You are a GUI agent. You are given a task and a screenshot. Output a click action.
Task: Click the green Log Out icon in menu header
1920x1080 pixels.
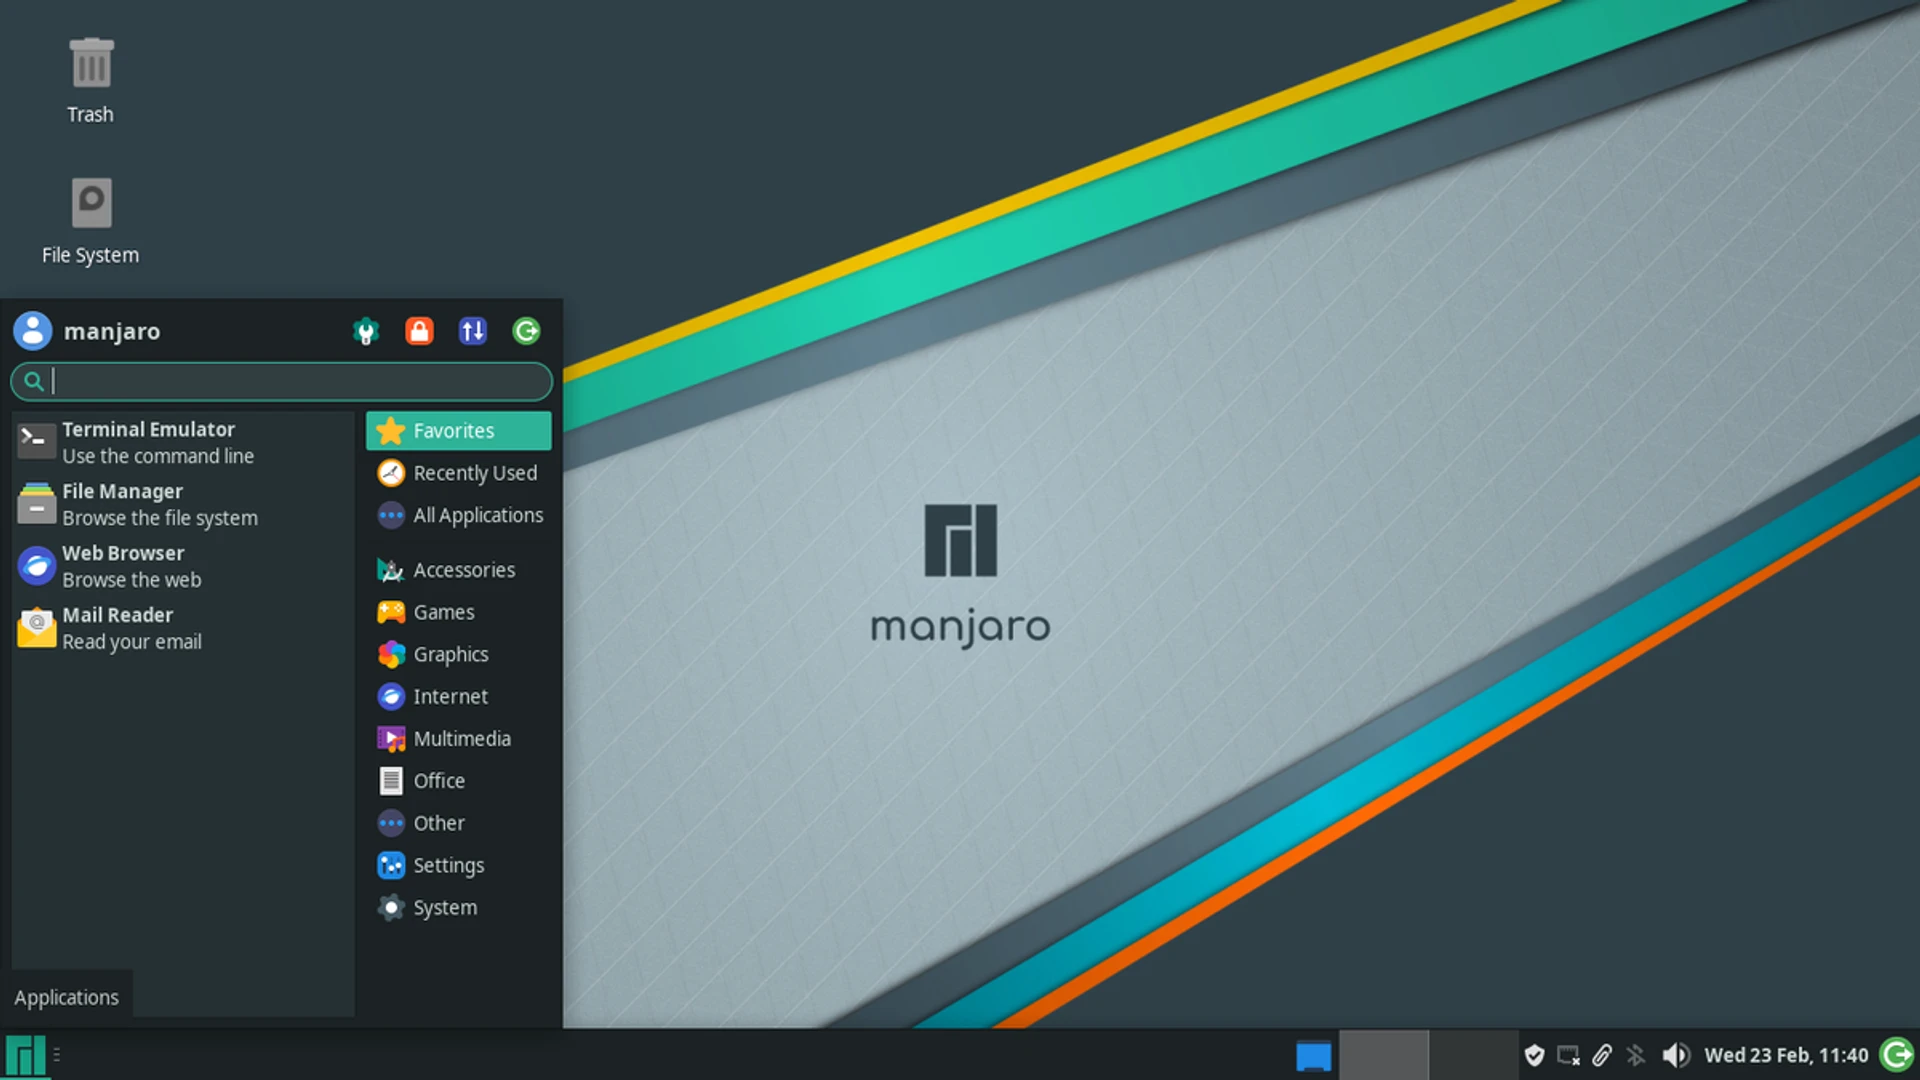(x=526, y=331)
